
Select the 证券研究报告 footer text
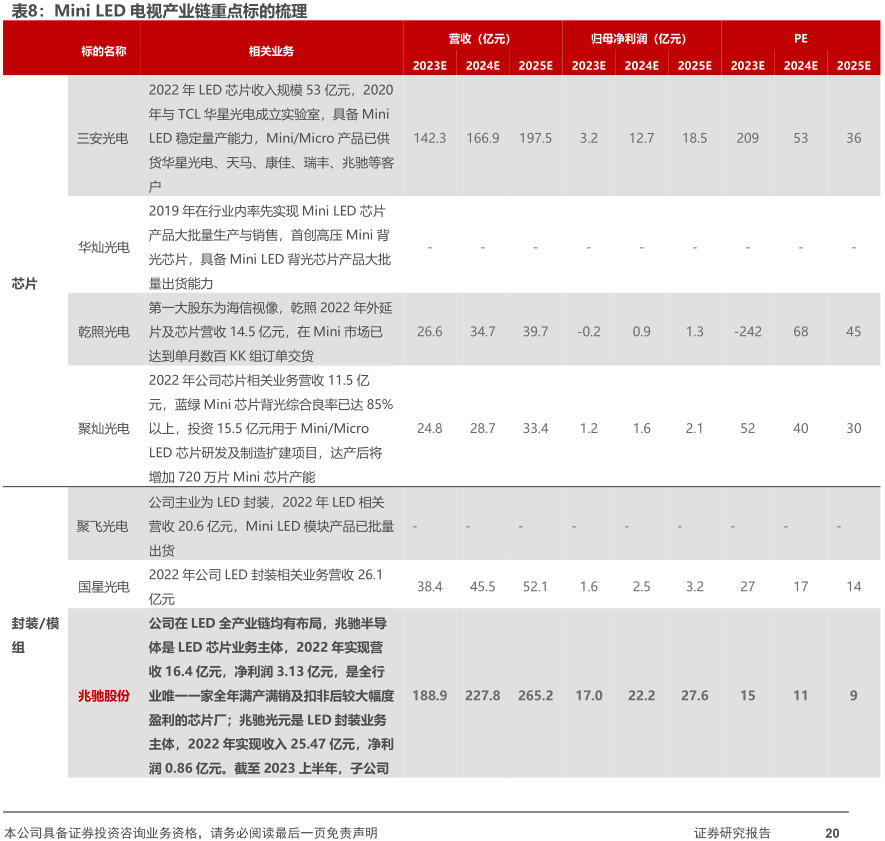tap(732, 832)
